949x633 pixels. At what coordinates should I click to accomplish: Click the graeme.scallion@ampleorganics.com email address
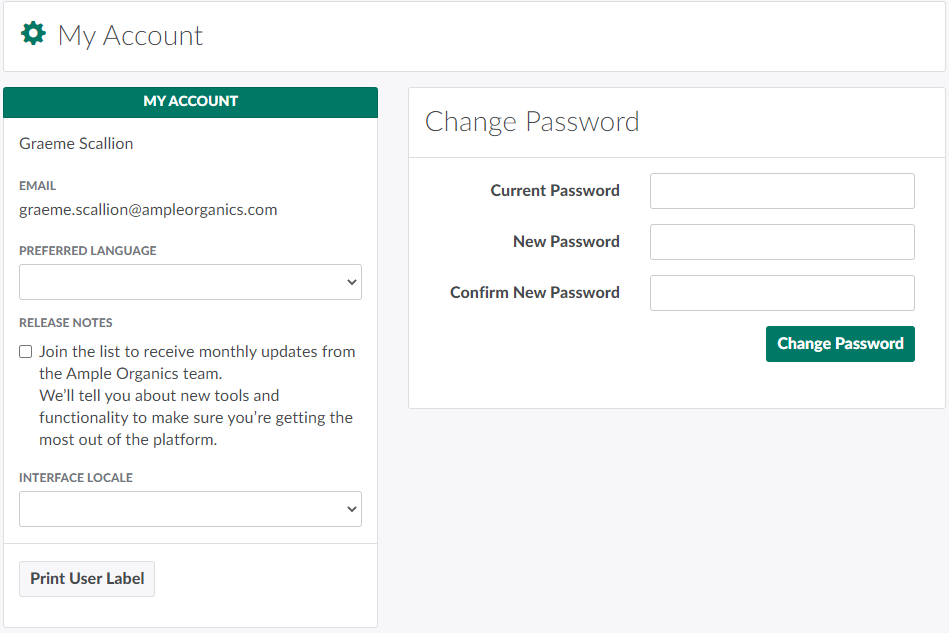[x=148, y=210]
